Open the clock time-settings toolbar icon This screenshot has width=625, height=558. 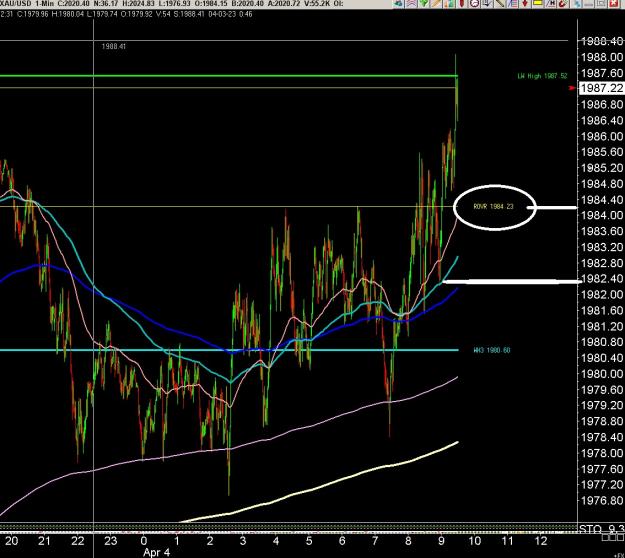click(x=474, y=3)
